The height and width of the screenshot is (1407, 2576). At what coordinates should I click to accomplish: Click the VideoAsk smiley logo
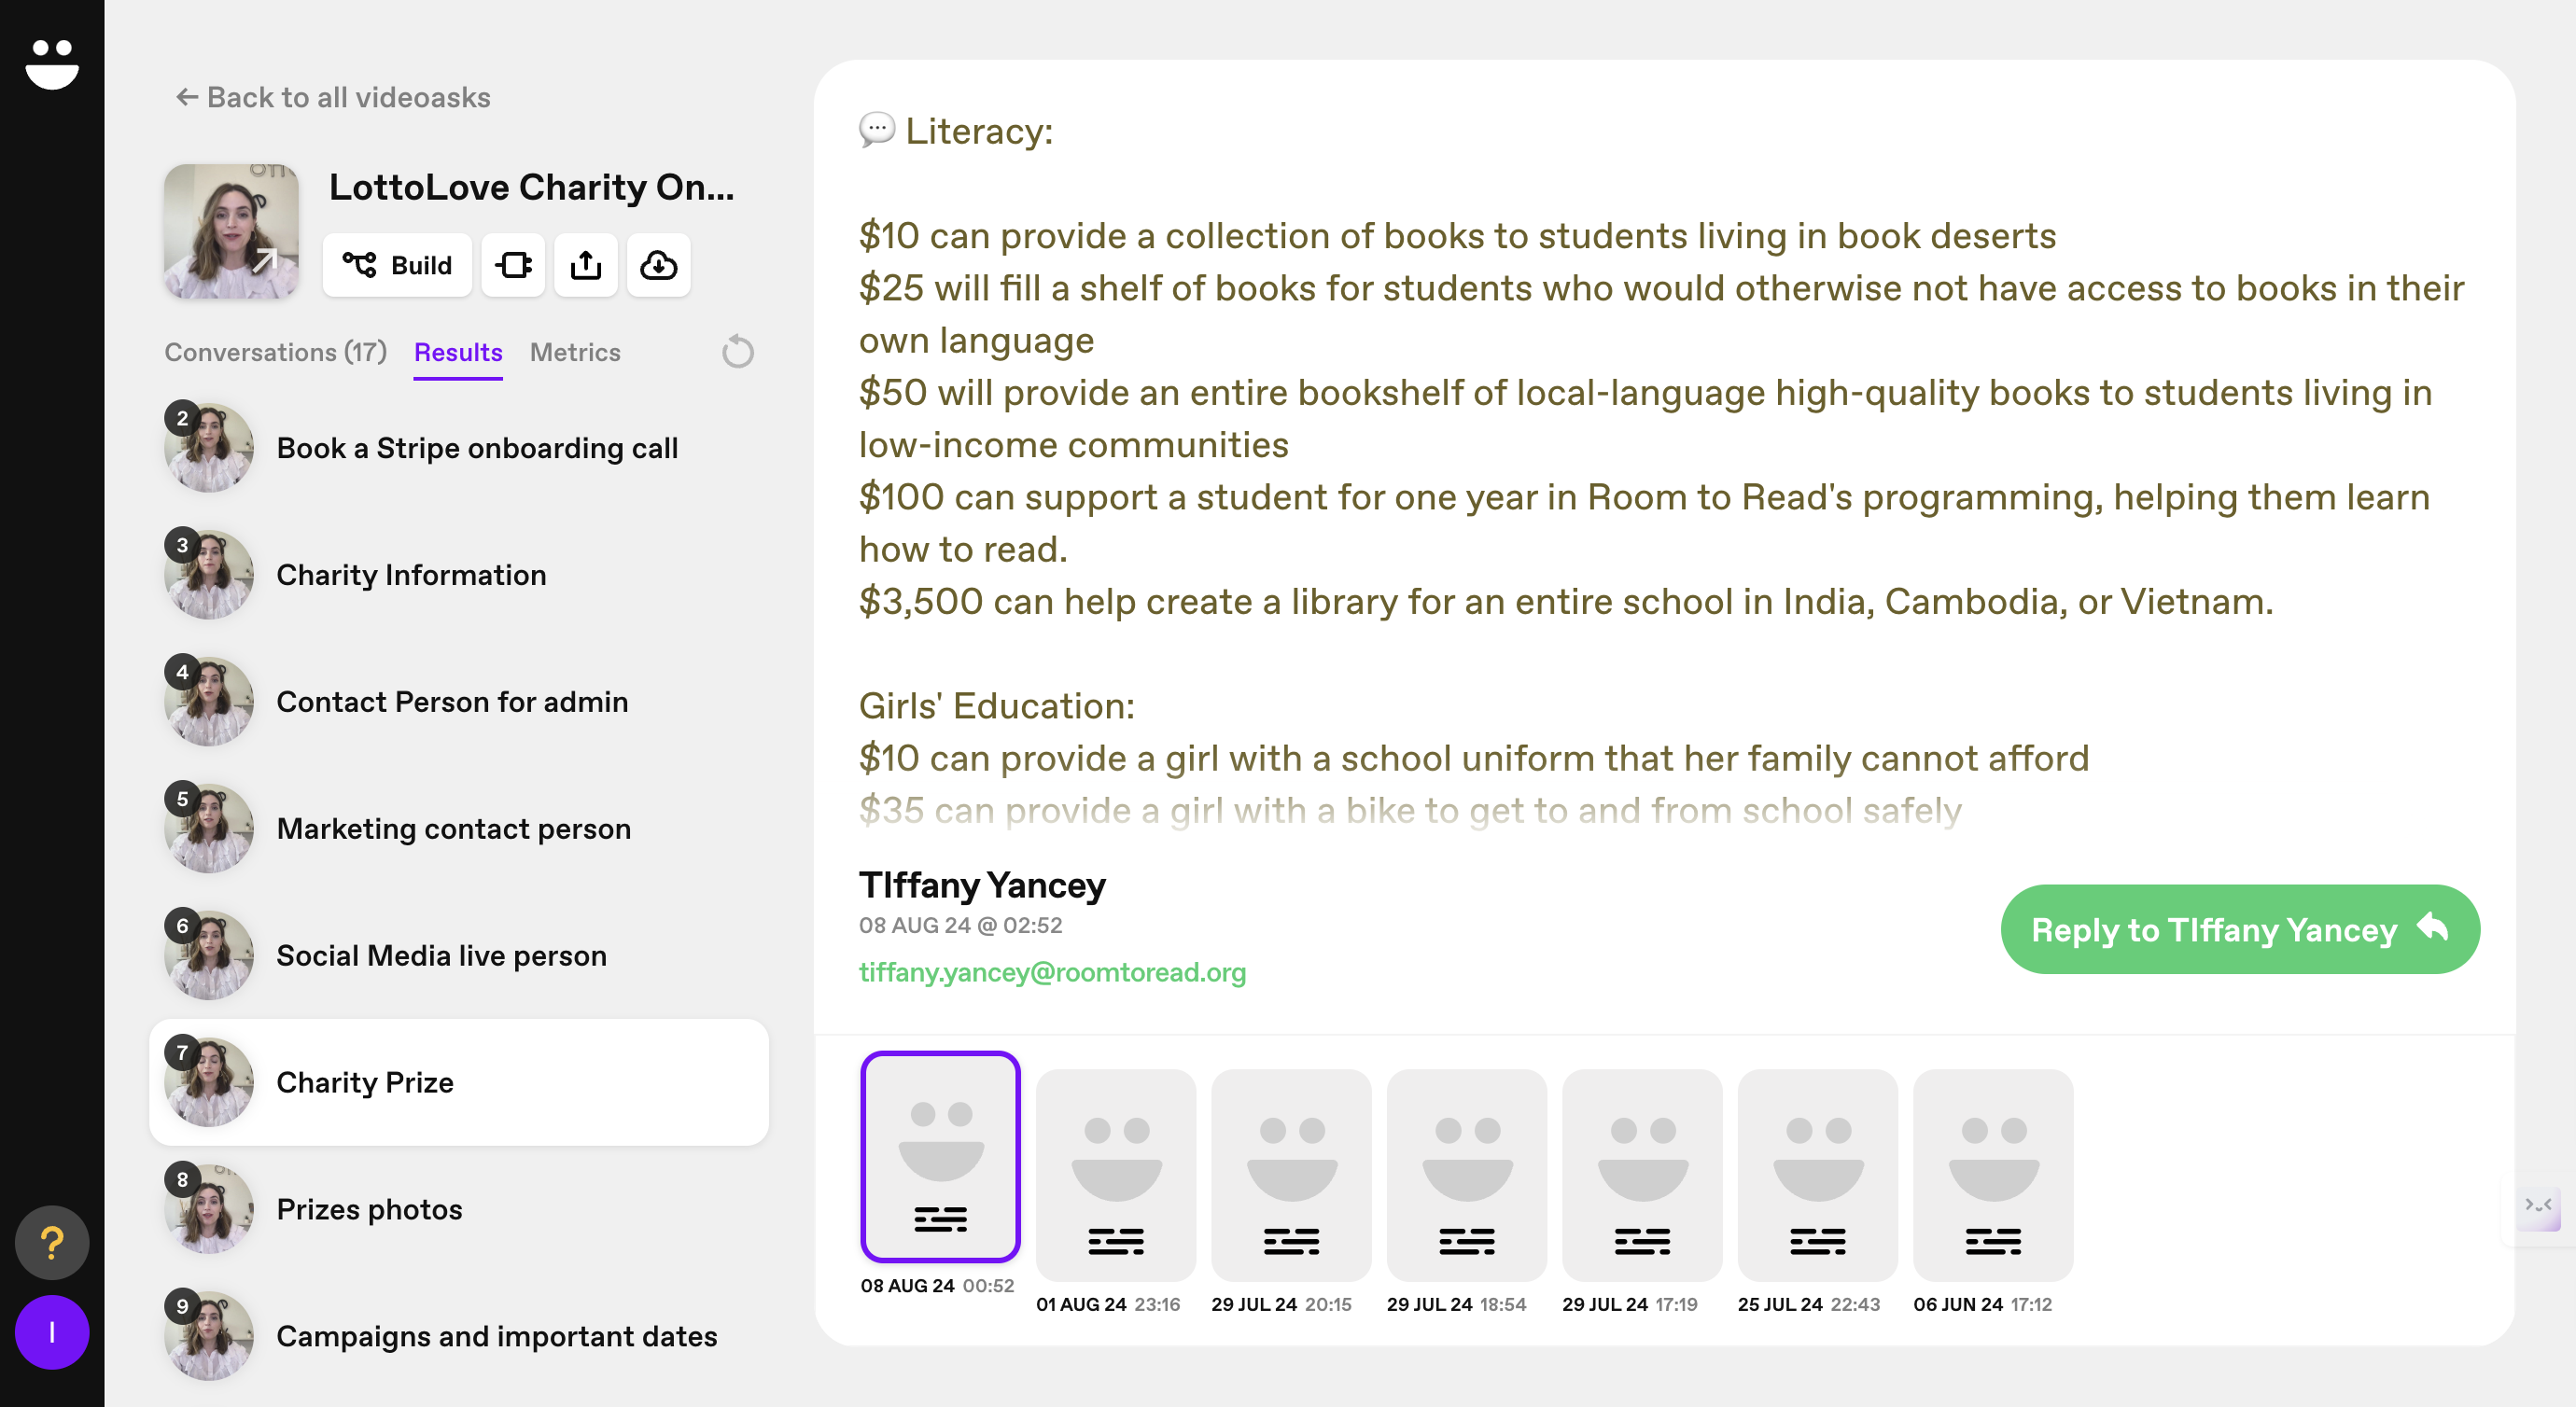[x=52, y=64]
